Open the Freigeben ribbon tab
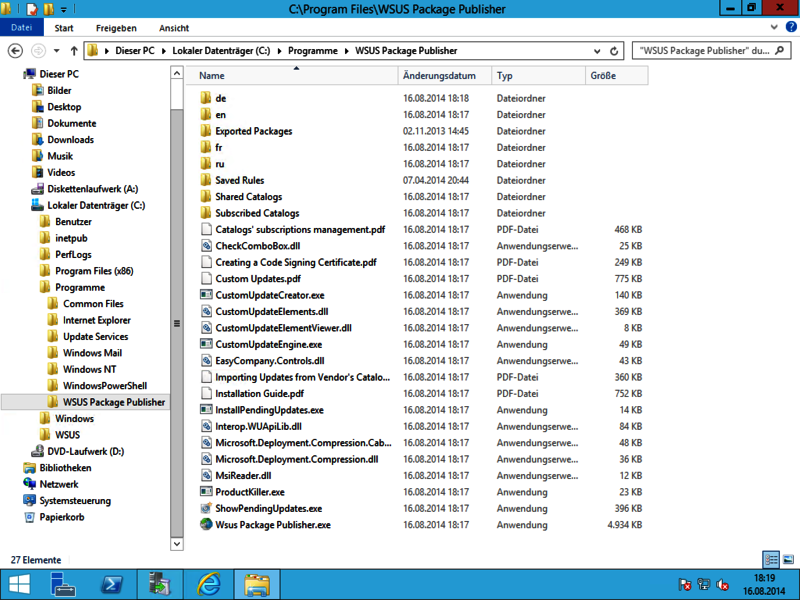Screen dimensions: 800x600 [x=116, y=28]
